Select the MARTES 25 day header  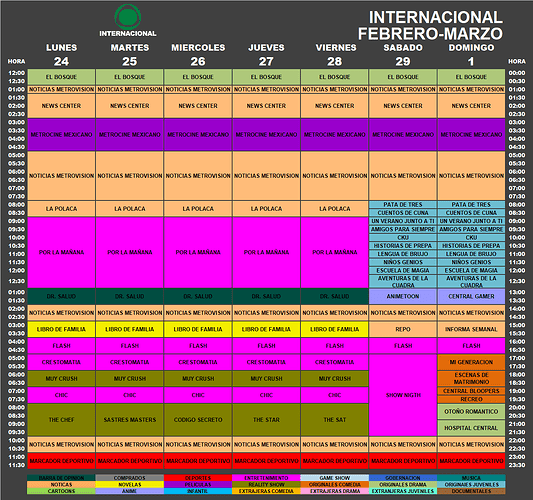tap(130, 54)
